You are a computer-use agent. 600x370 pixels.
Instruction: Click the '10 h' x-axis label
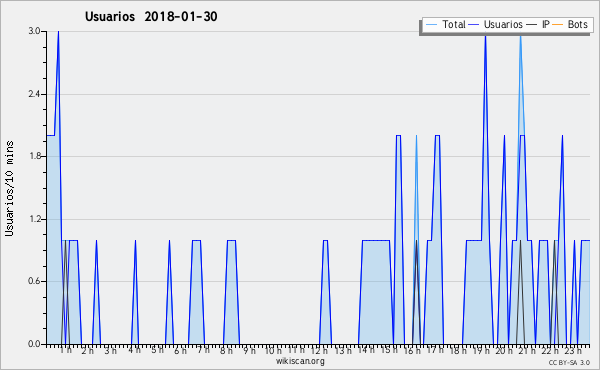tap(273, 350)
